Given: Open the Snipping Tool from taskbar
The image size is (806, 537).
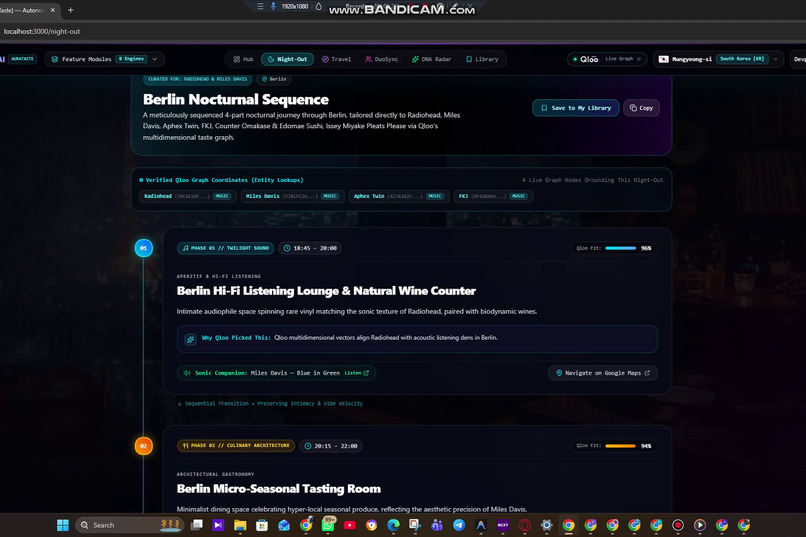Looking at the screenshot, I should [415, 525].
